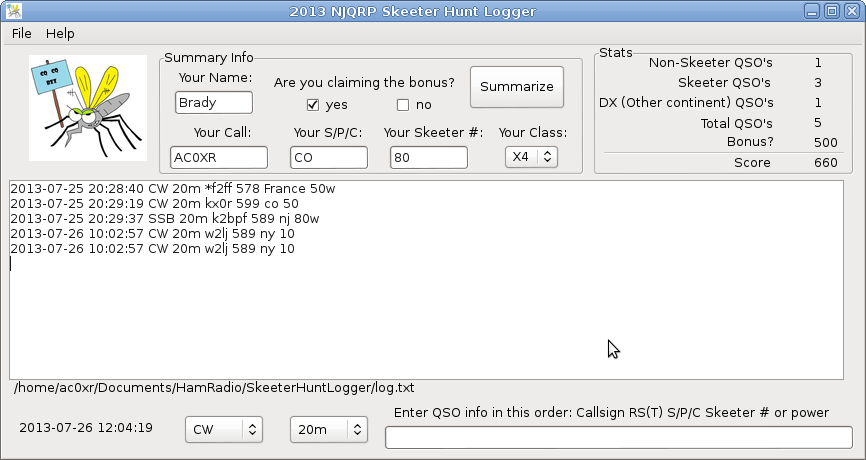Open the Help menu
Image resolution: width=866 pixels, height=460 pixels.
(60, 34)
